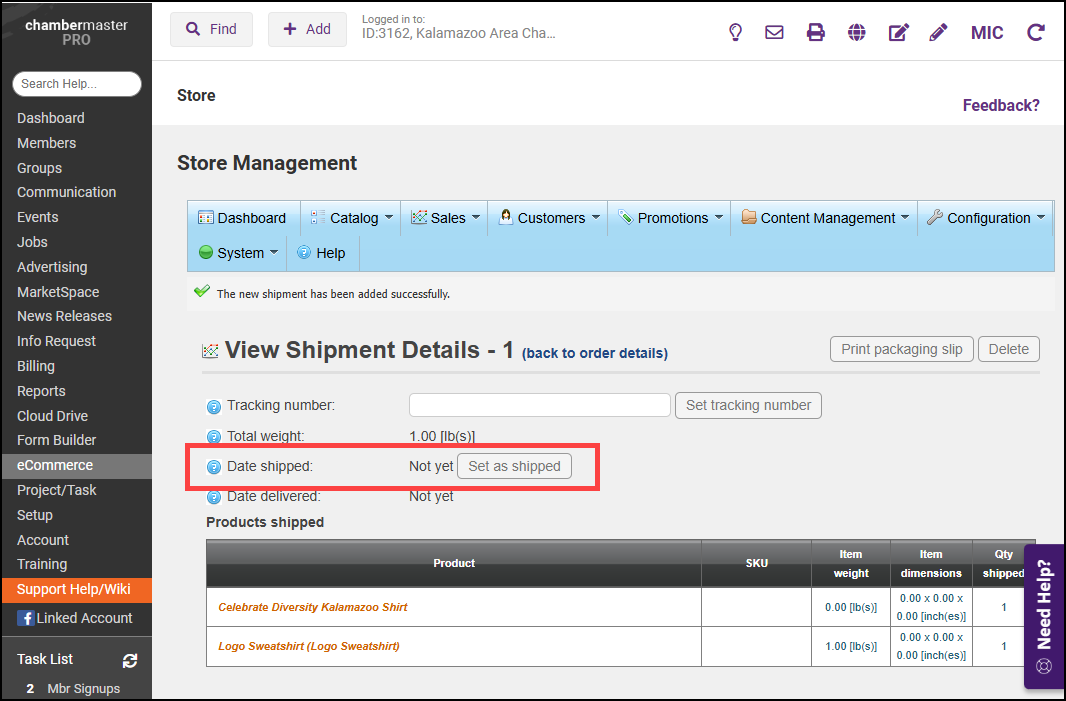Screen dimensions: 1066x701
Task: Open Celebrate Diversity Kalamazoo Shirt product link
Action: pos(313,607)
